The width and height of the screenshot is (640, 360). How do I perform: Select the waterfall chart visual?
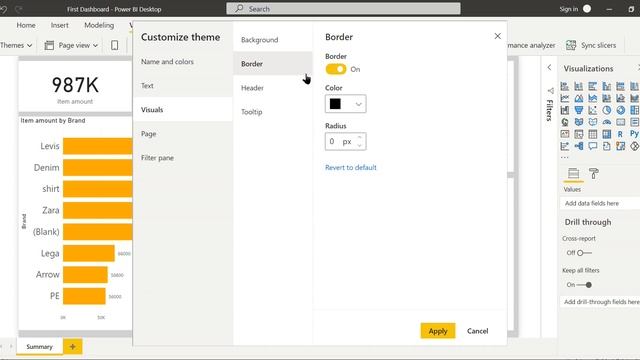pos(565,110)
